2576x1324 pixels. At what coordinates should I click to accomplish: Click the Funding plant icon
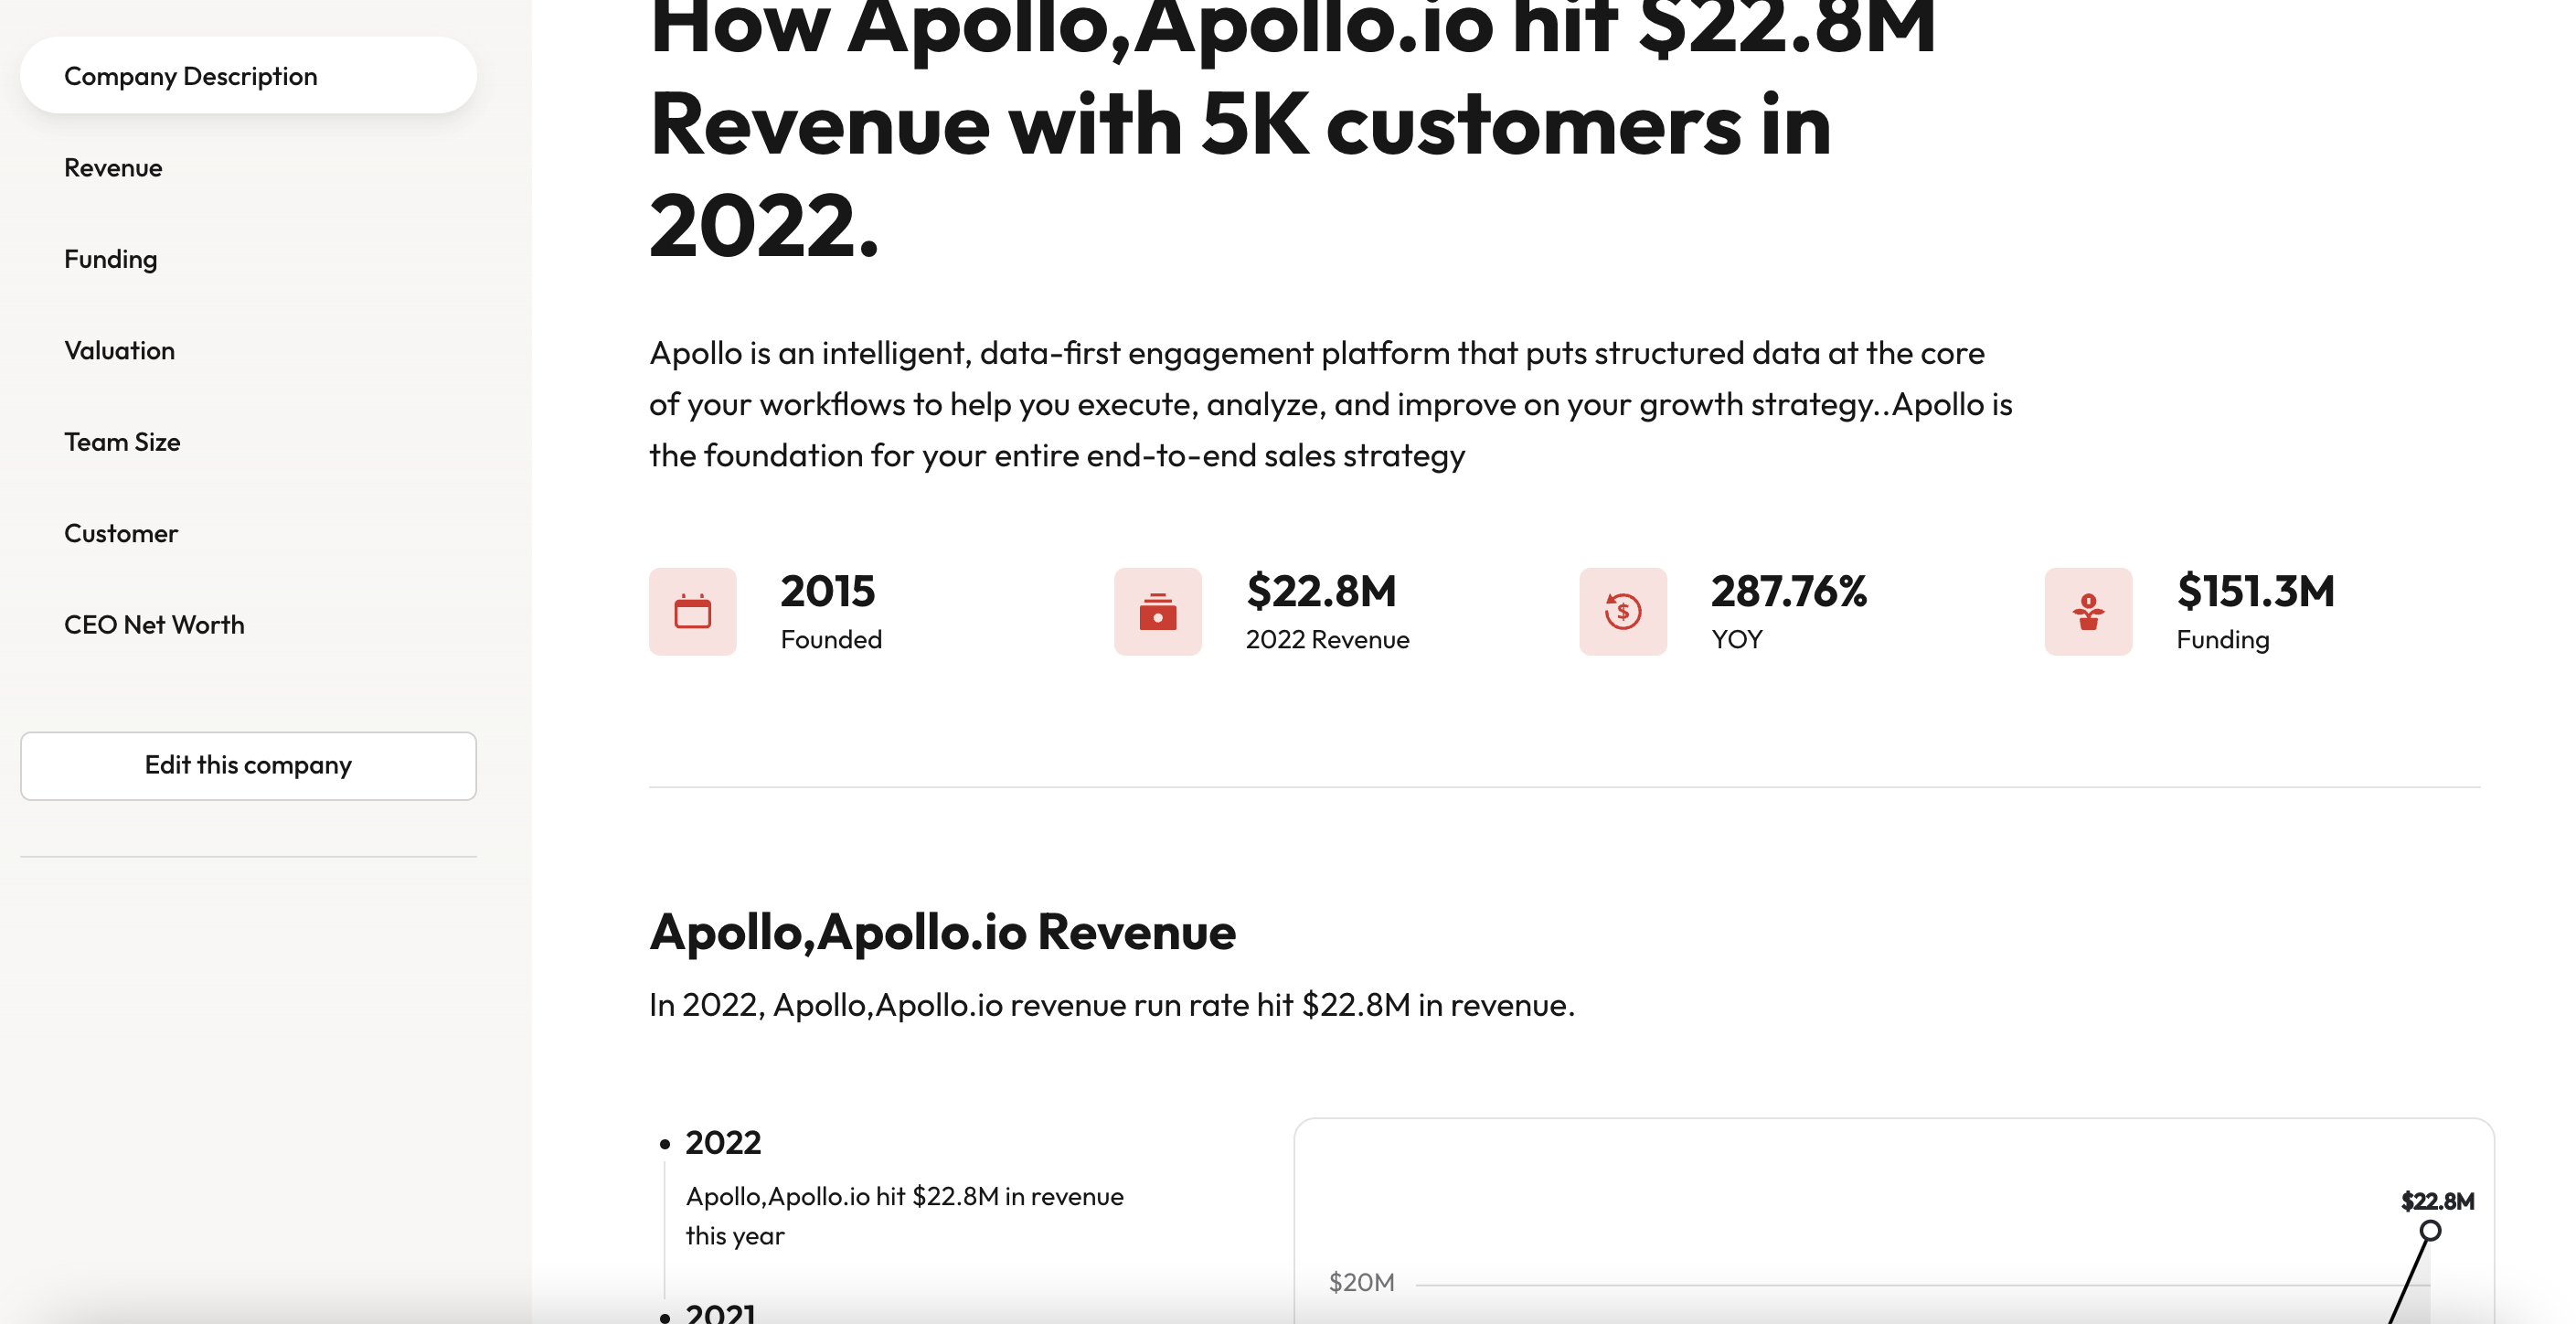[x=2087, y=612]
